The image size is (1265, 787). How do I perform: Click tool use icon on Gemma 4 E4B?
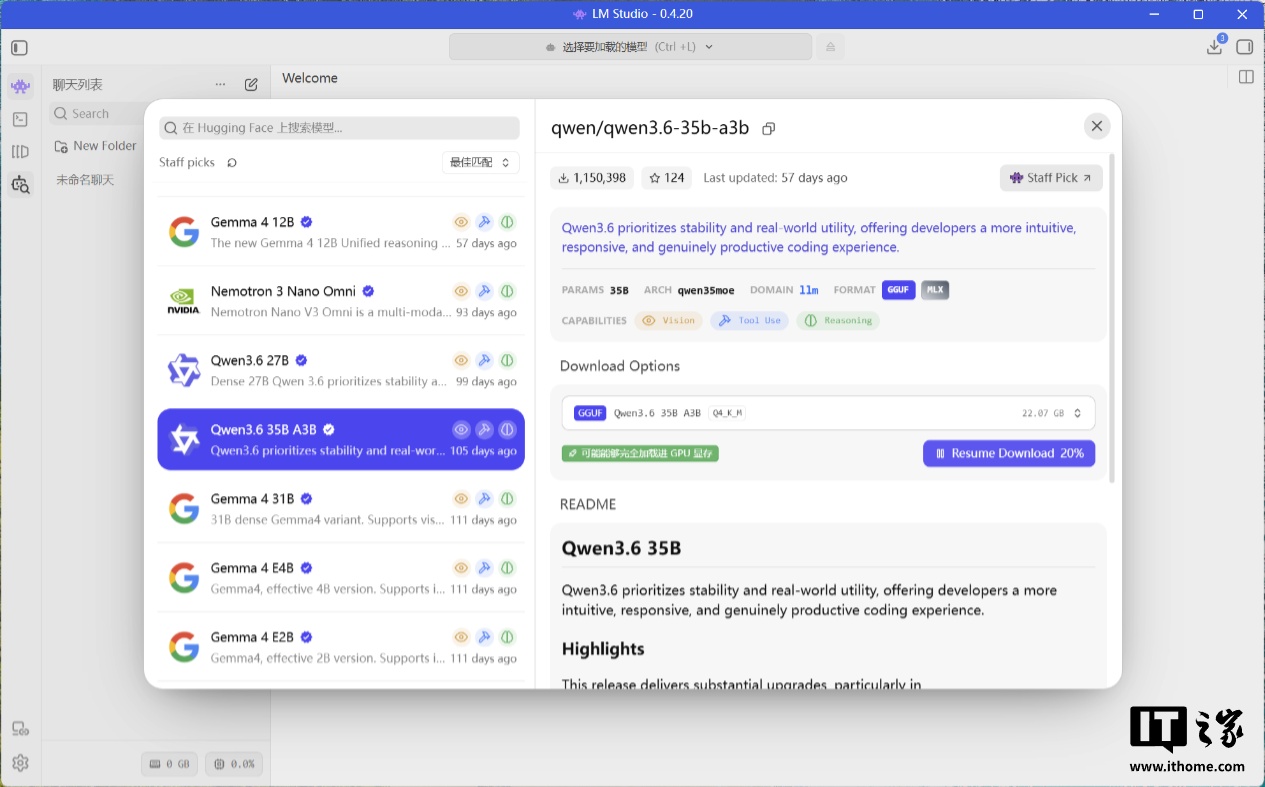tap(484, 568)
